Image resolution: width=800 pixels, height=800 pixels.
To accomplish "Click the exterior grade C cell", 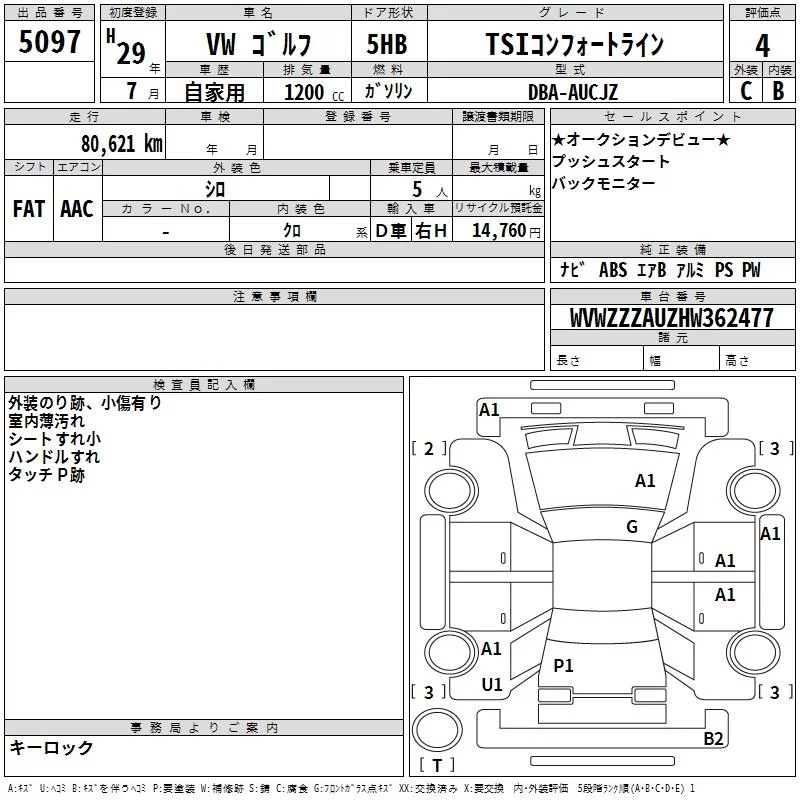I will 745,91.
